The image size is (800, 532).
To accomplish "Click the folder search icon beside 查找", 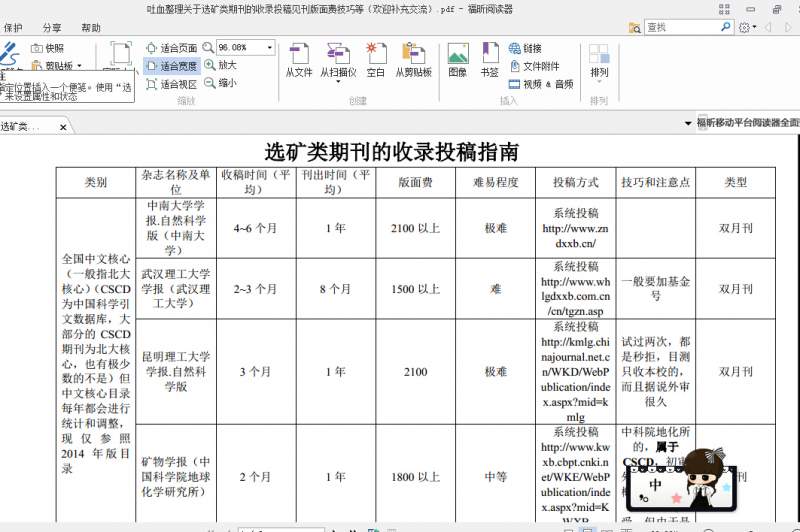I will point(635,28).
